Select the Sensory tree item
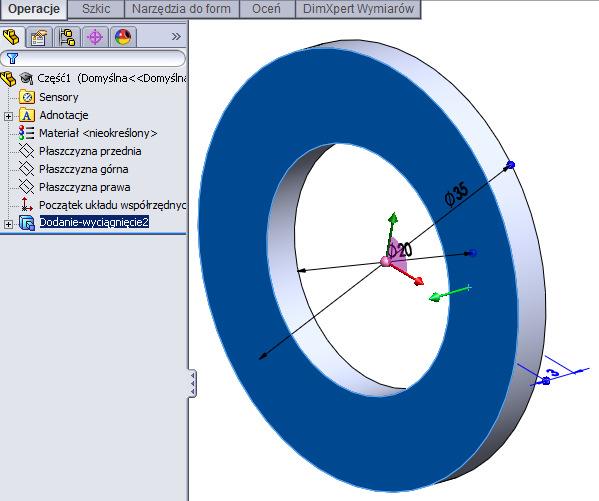Viewport: 599px width, 501px height. click(x=58, y=97)
